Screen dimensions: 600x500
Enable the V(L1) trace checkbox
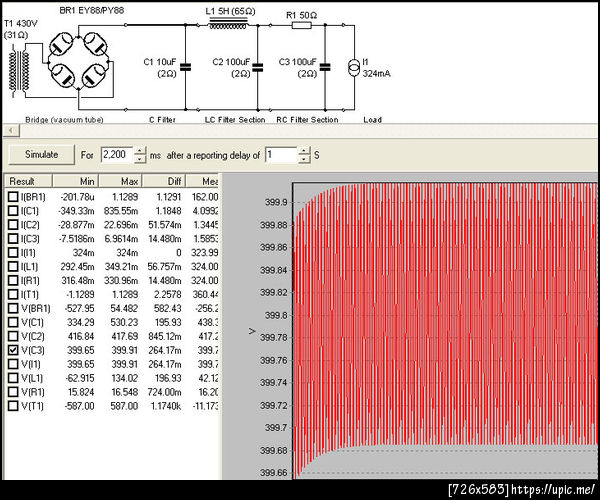click(x=13, y=378)
